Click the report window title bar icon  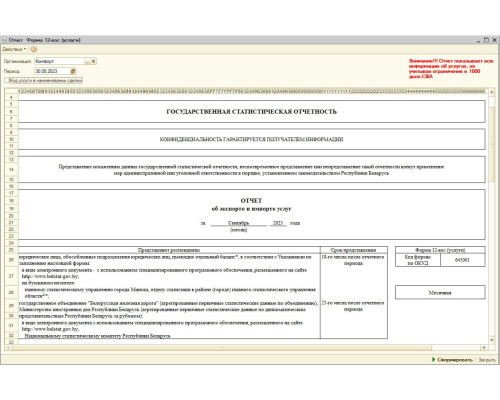5,40
